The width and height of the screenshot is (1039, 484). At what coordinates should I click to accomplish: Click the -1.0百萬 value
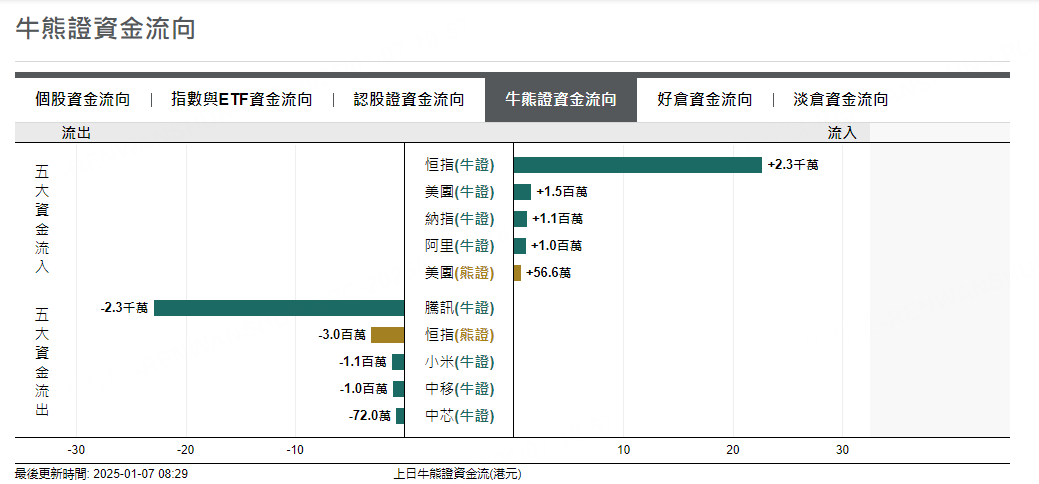click(363, 389)
